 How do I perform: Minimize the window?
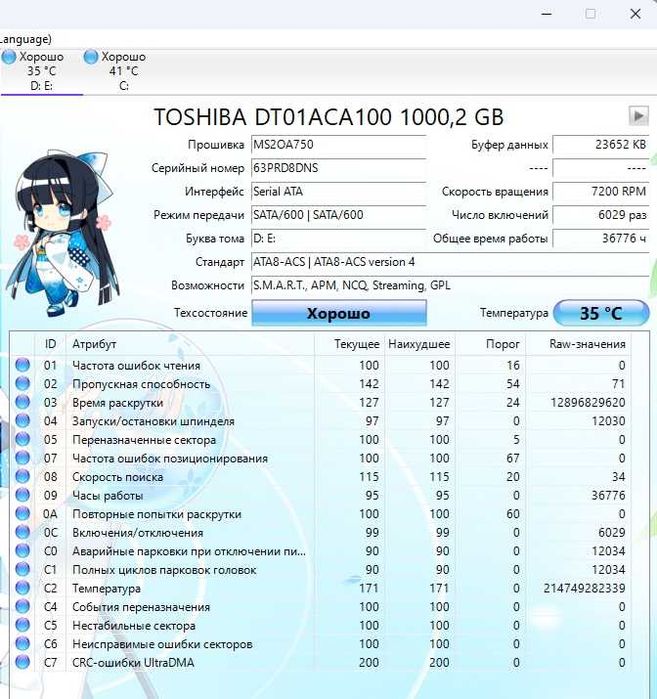[547, 14]
